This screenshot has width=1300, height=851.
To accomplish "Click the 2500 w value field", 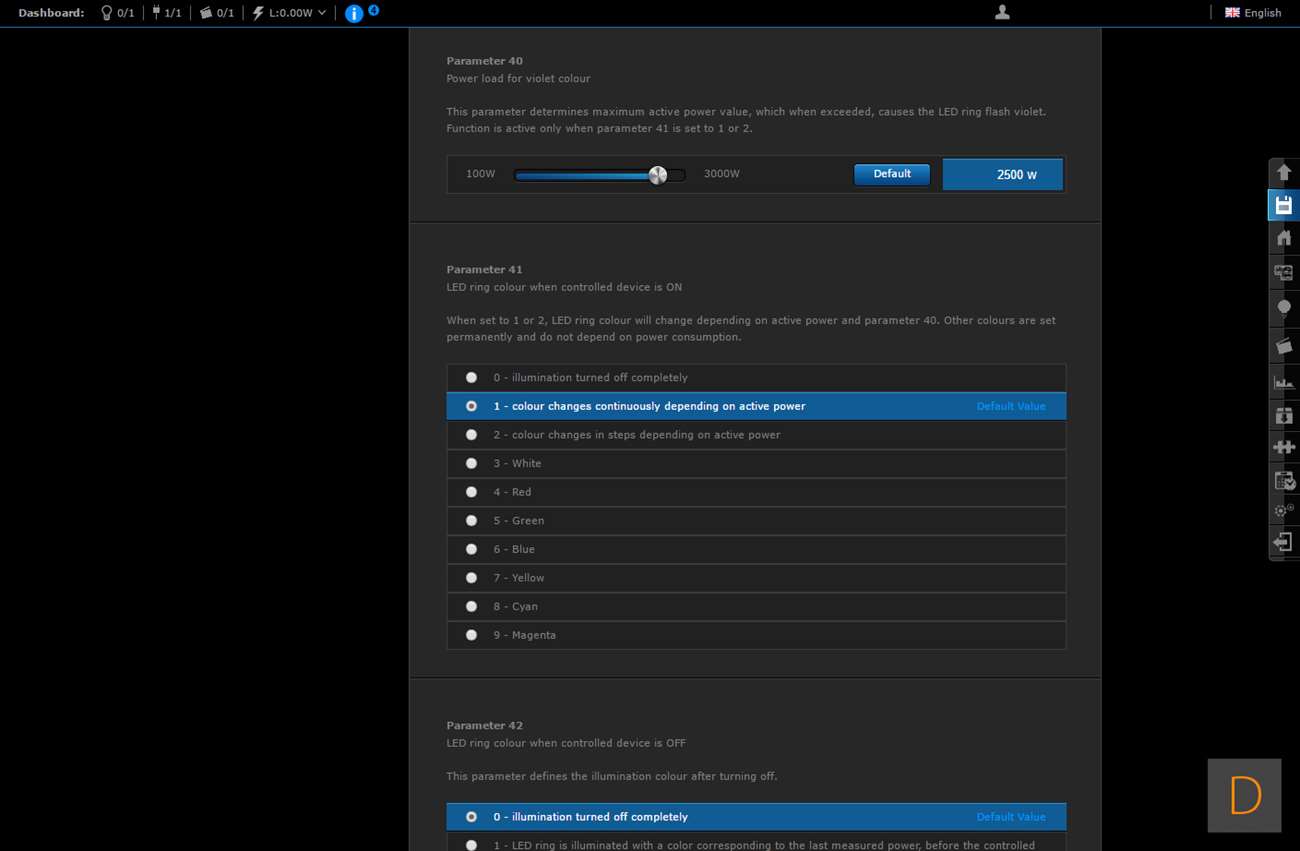I will (1002, 175).
